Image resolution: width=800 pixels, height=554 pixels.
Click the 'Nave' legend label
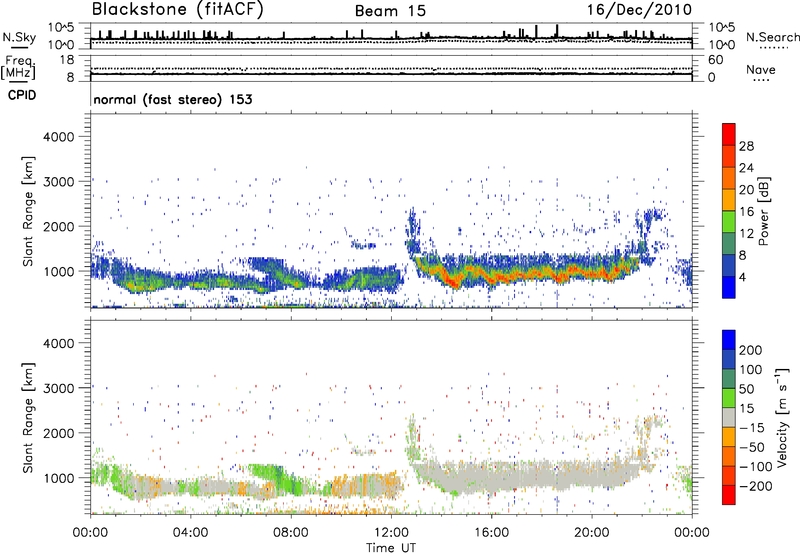tap(761, 69)
